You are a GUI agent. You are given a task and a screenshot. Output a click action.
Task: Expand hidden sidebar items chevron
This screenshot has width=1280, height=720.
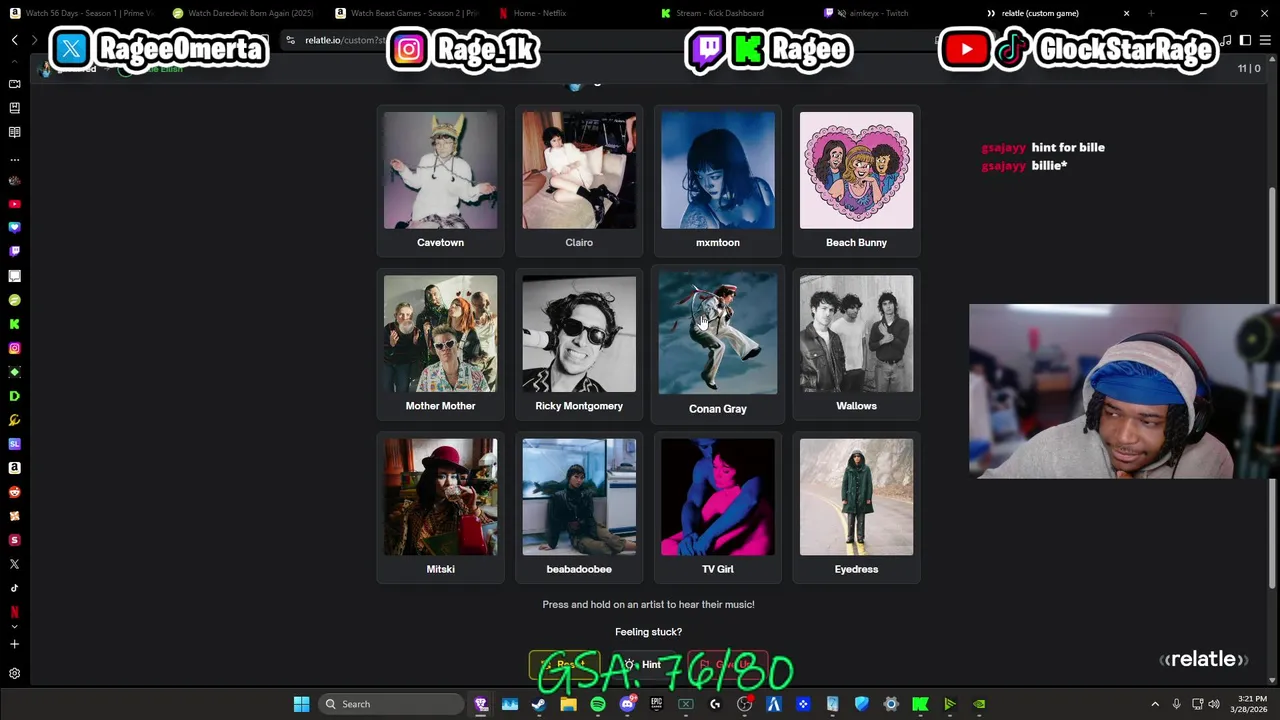pyautogui.click(x=14, y=627)
